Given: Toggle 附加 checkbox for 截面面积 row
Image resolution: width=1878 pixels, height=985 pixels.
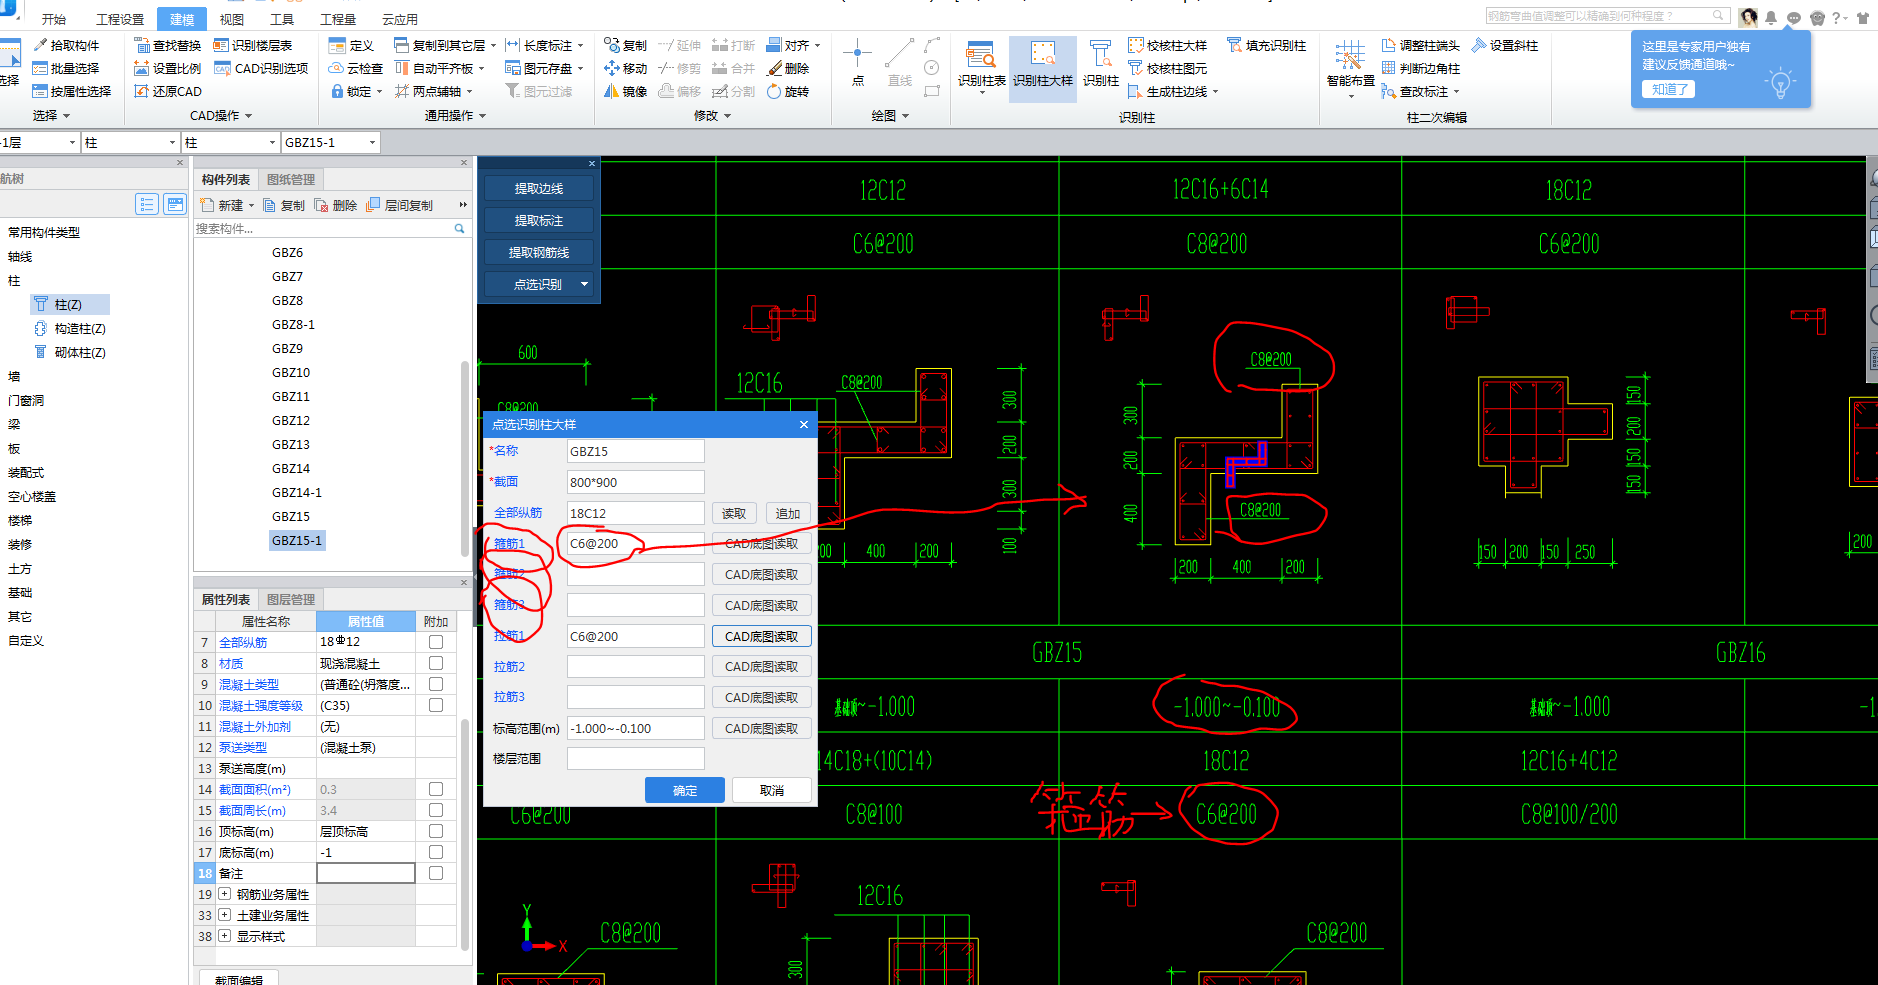Looking at the screenshot, I should [x=436, y=789].
